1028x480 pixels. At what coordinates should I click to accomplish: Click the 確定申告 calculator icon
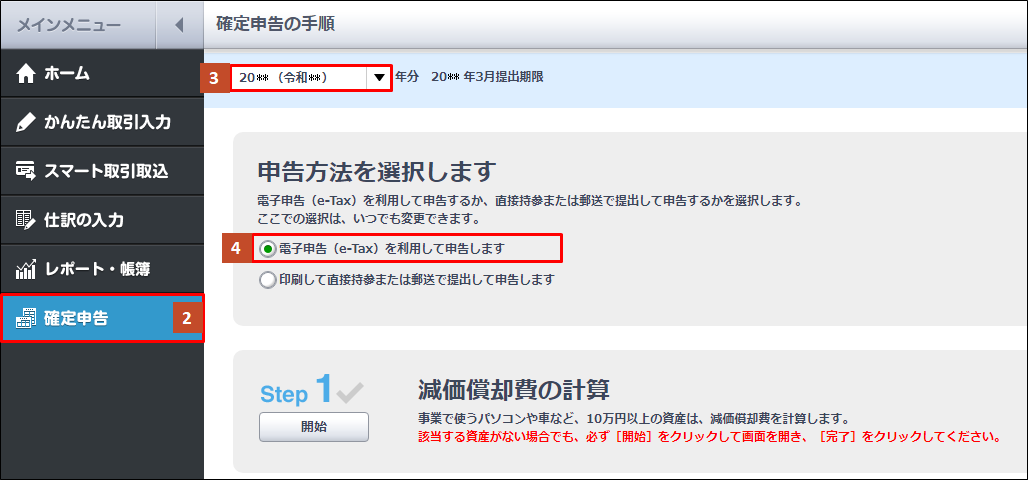(26, 319)
